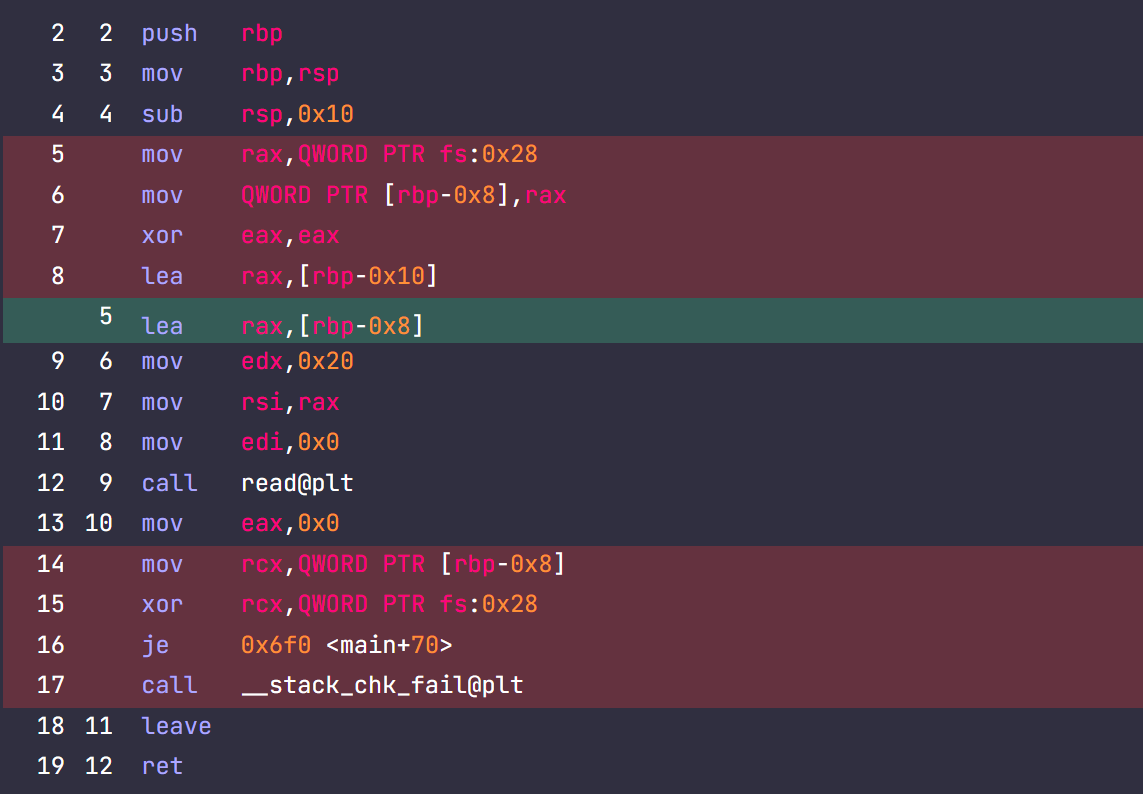This screenshot has width=1143, height=794.
Task: Click the push instruction mnemonic
Action: [169, 33]
